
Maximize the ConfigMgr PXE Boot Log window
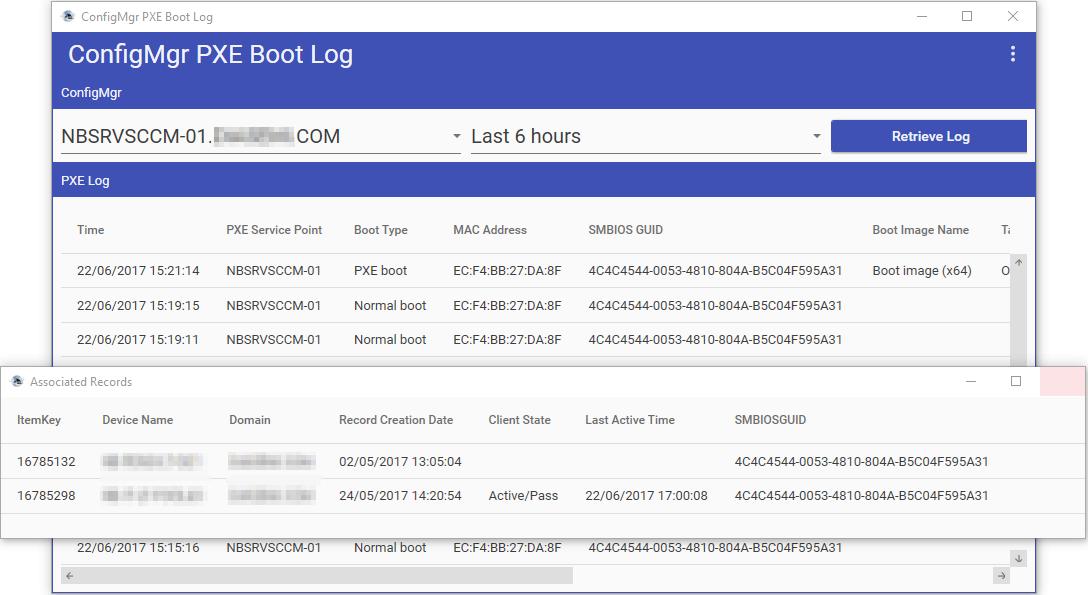tap(967, 16)
